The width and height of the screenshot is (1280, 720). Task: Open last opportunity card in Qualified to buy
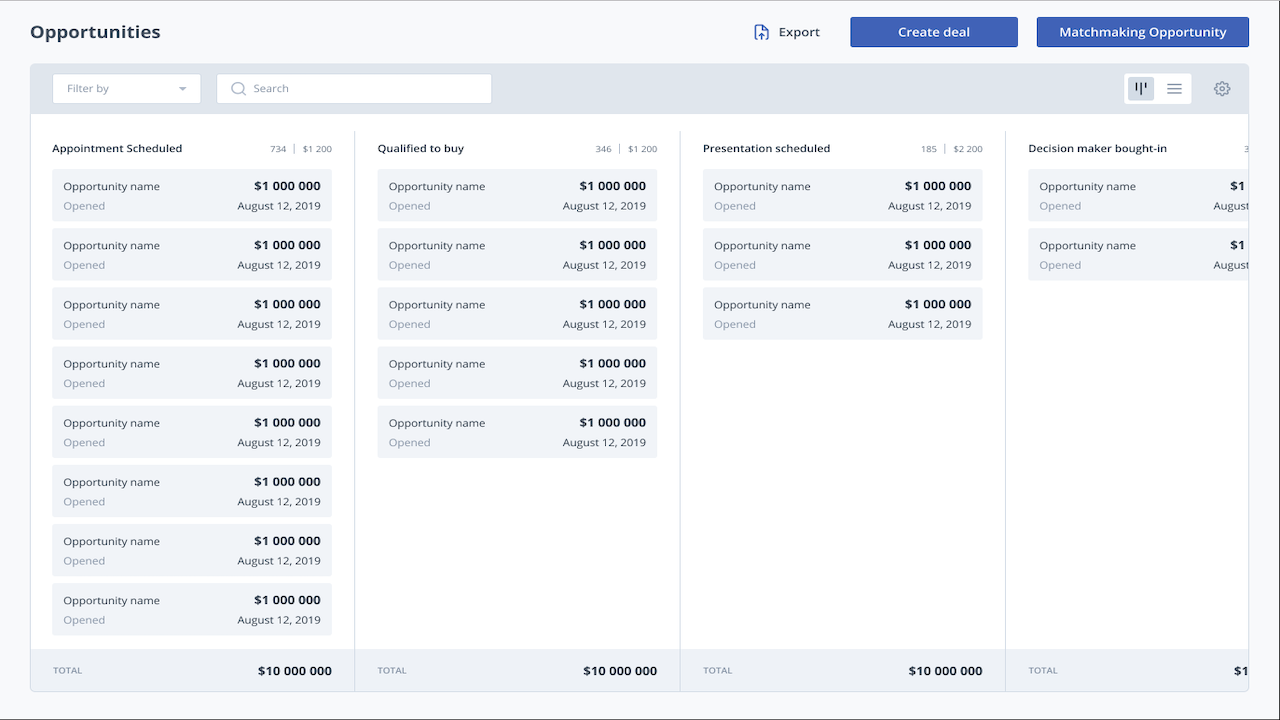coord(517,432)
